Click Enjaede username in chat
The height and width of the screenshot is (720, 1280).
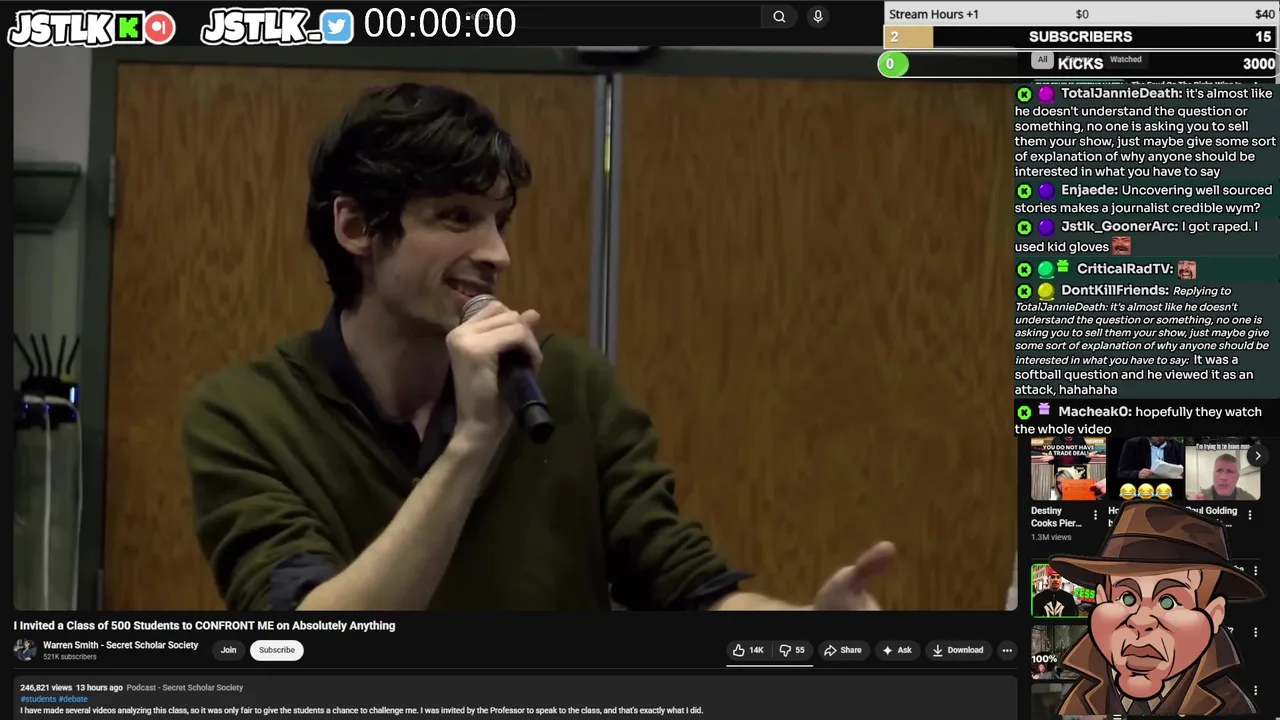1089,190
